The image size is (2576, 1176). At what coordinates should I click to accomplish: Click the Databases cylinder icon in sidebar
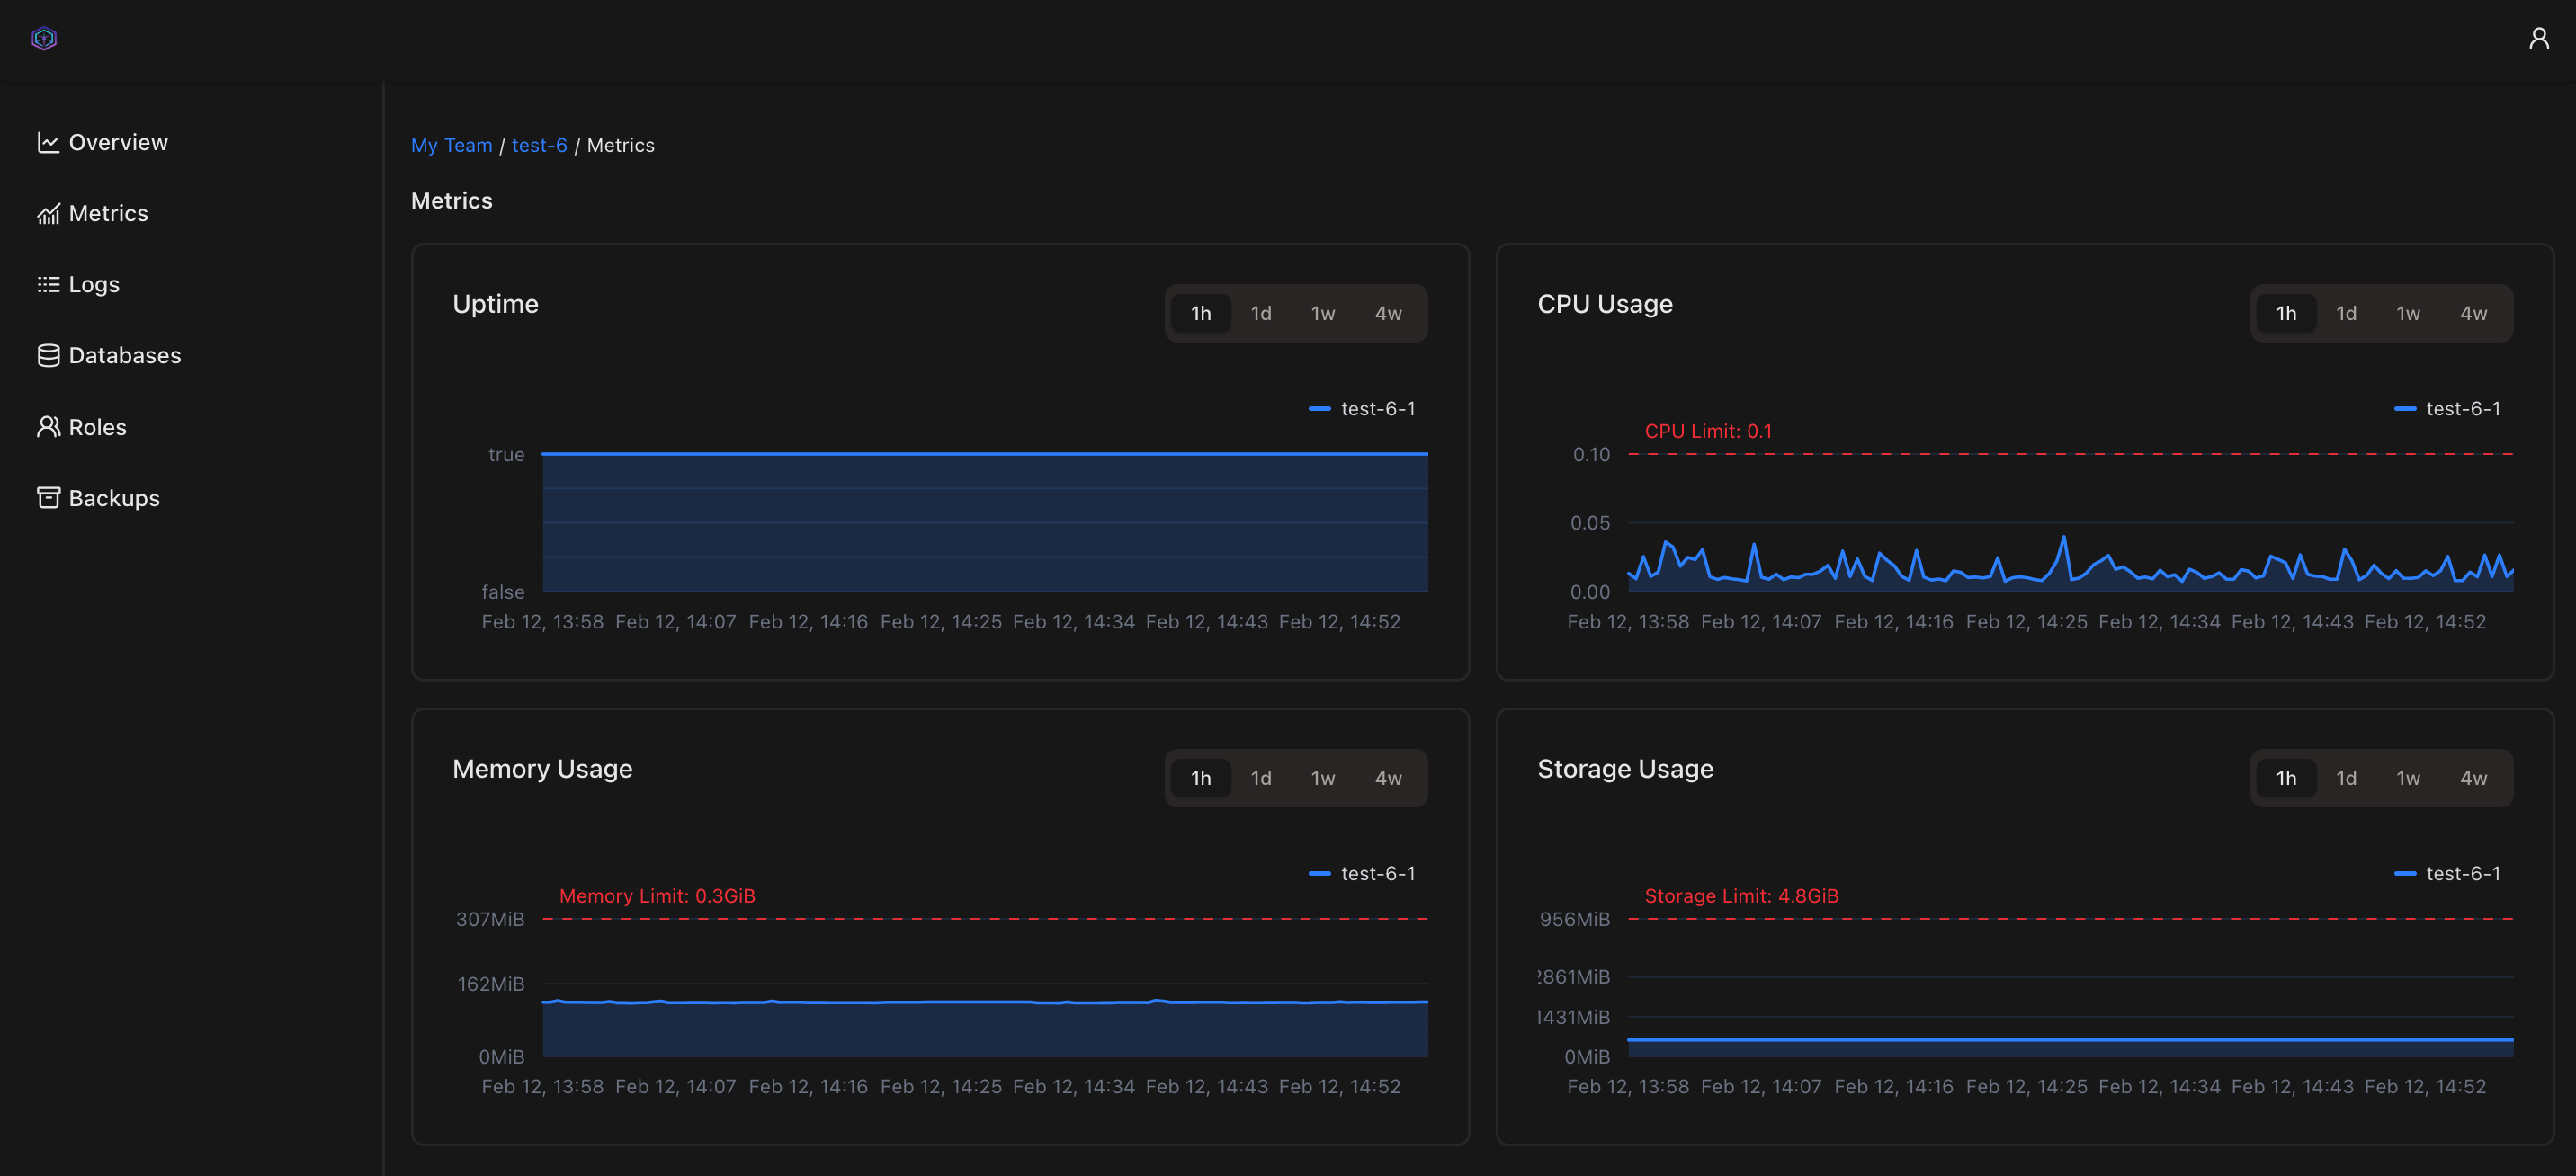tap(48, 355)
